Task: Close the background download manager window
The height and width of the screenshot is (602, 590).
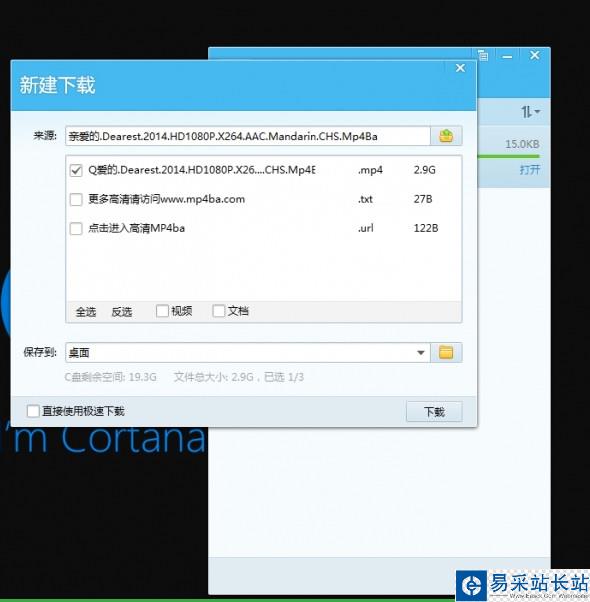Action: coord(534,56)
